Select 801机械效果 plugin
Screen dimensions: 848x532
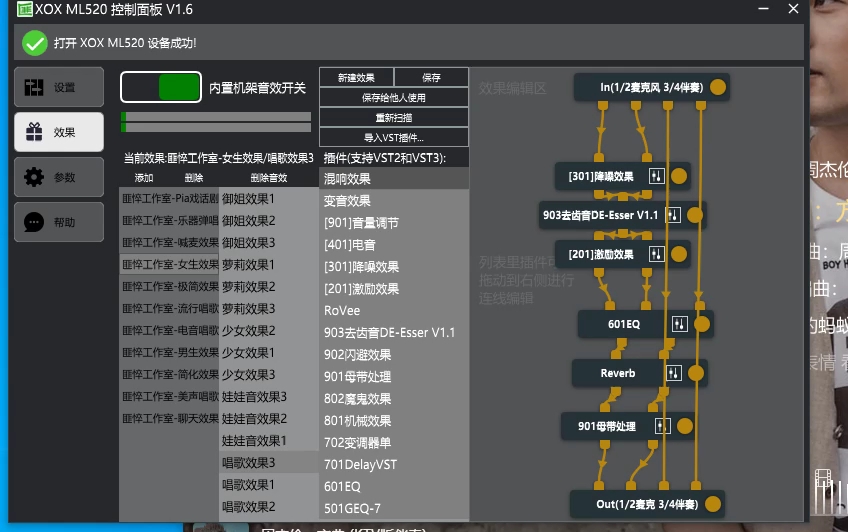point(394,421)
